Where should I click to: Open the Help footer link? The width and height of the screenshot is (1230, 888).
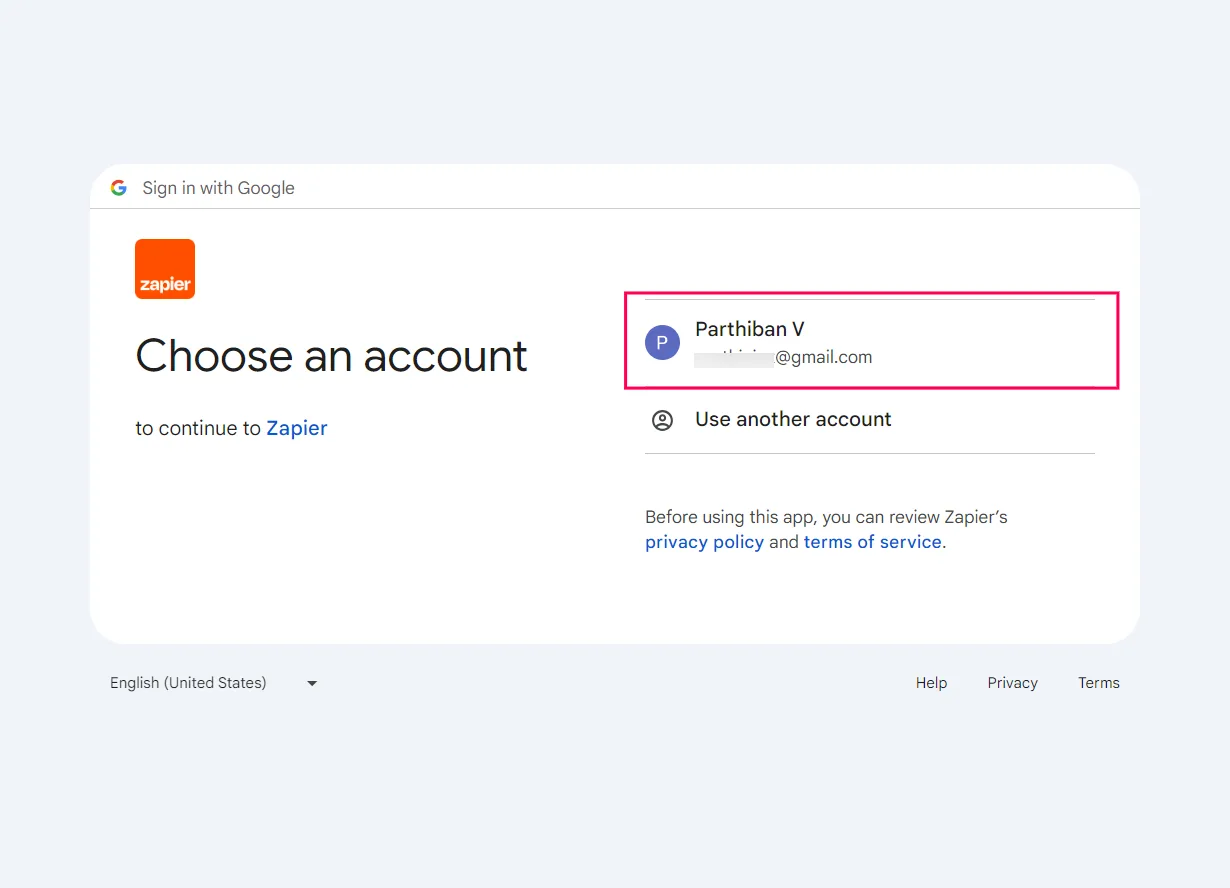[931, 683]
